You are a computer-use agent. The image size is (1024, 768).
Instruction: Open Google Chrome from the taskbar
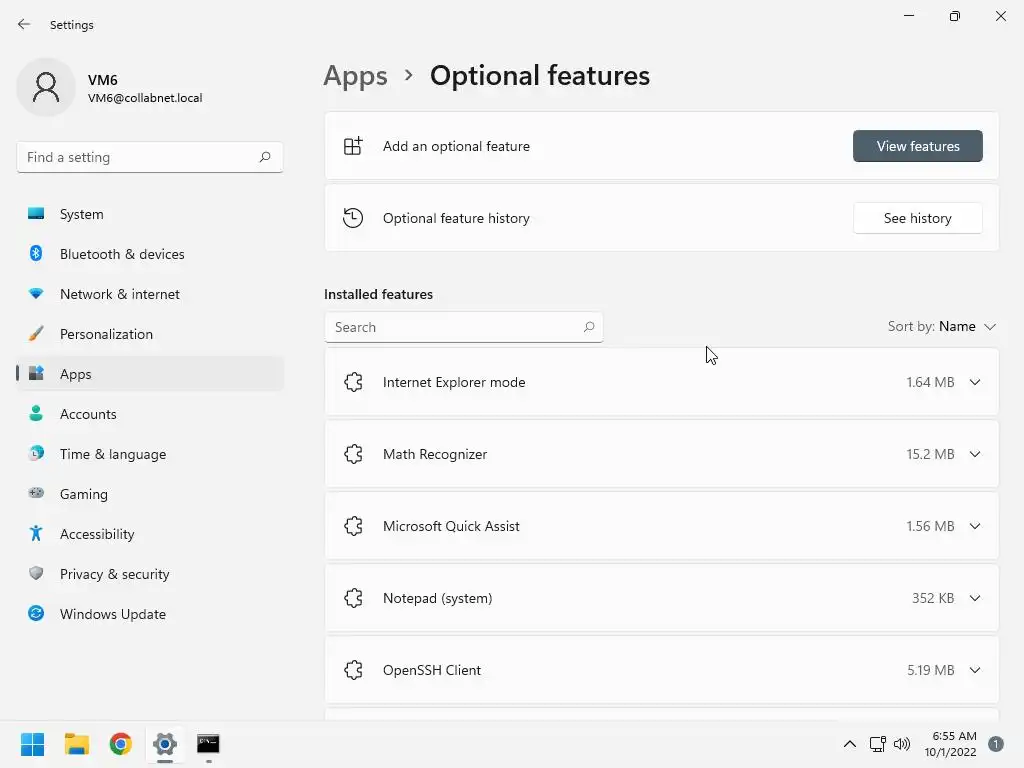click(121, 744)
